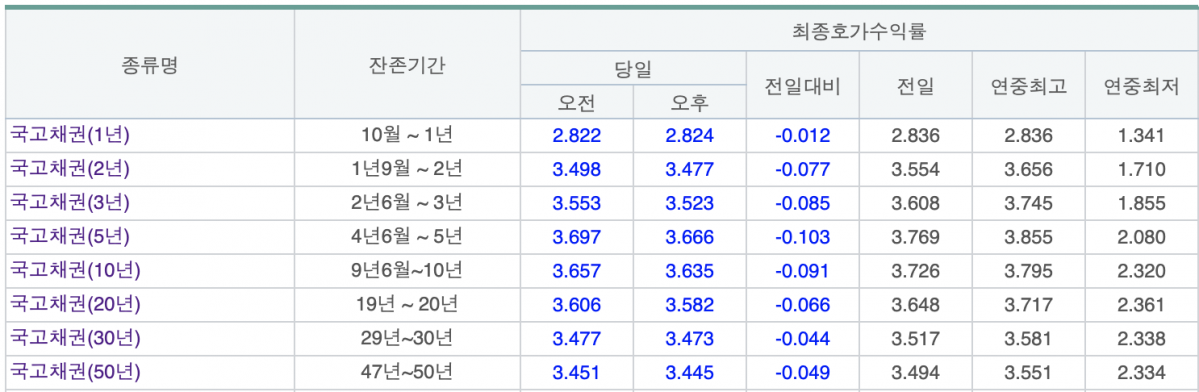Click the -0.049 change value
The height and width of the screenshot is (392, 1199).
pos(802,372)
